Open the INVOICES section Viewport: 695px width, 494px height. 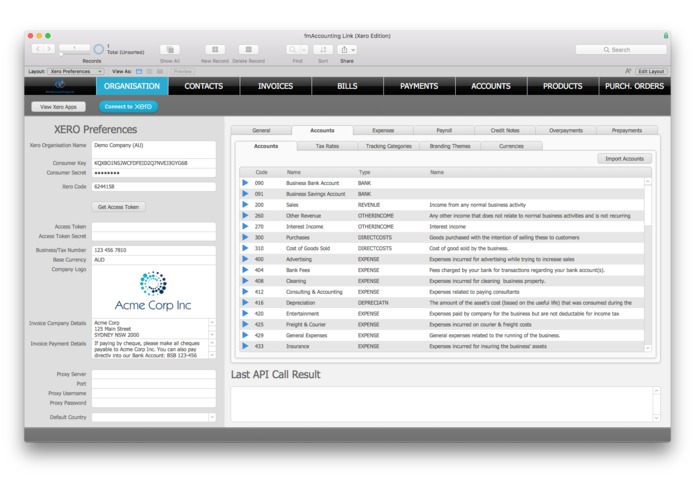276,86
